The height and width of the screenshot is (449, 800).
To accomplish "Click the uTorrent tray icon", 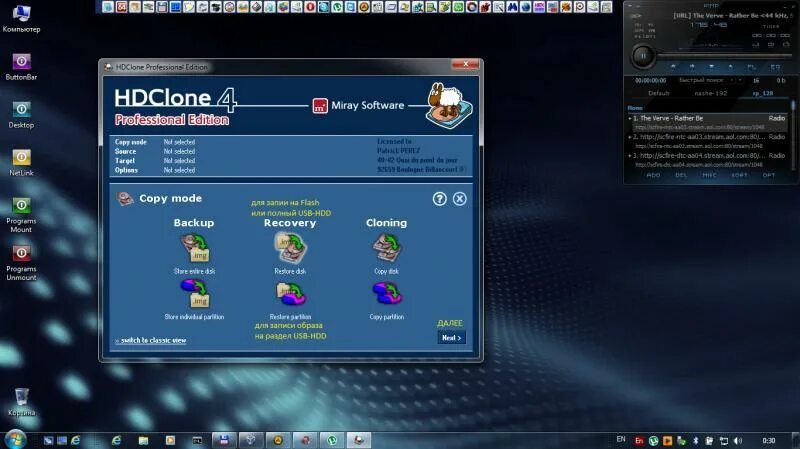I will pos(654,440).
